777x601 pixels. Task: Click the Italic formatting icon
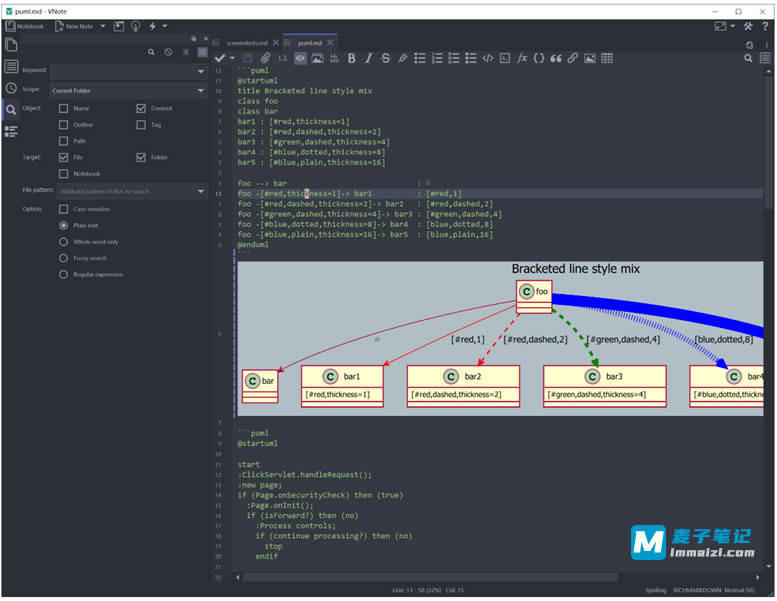[368, 58]
